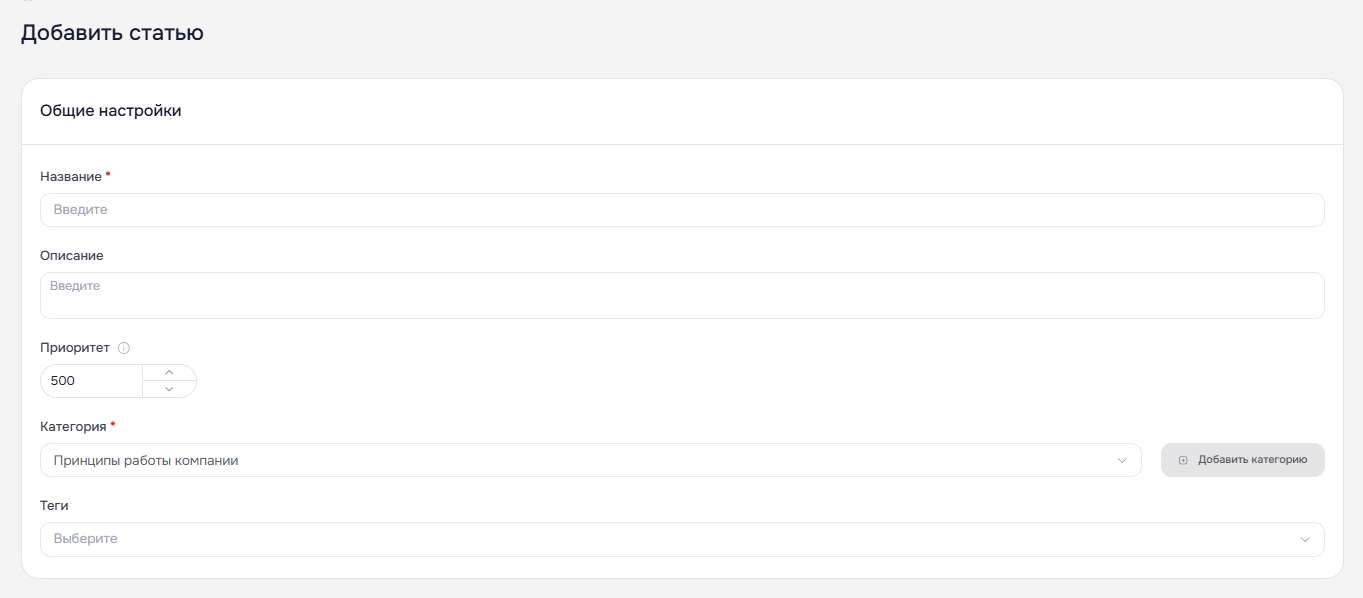The height and width of the screenshot is (598, 1363).
Task: Open the Принципы работы компании category selector
Action: pyautogui.click(x=591, y=460)
